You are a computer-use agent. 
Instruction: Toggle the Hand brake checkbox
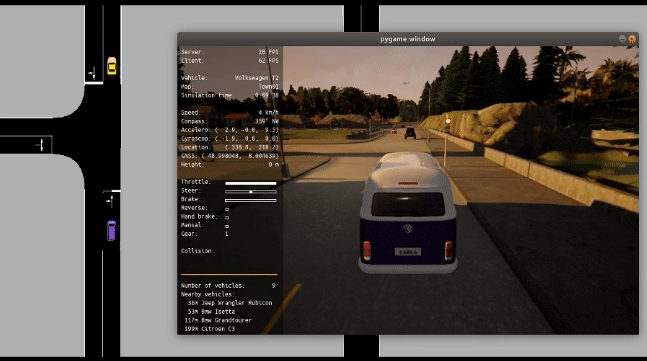(x=227, y=217)
